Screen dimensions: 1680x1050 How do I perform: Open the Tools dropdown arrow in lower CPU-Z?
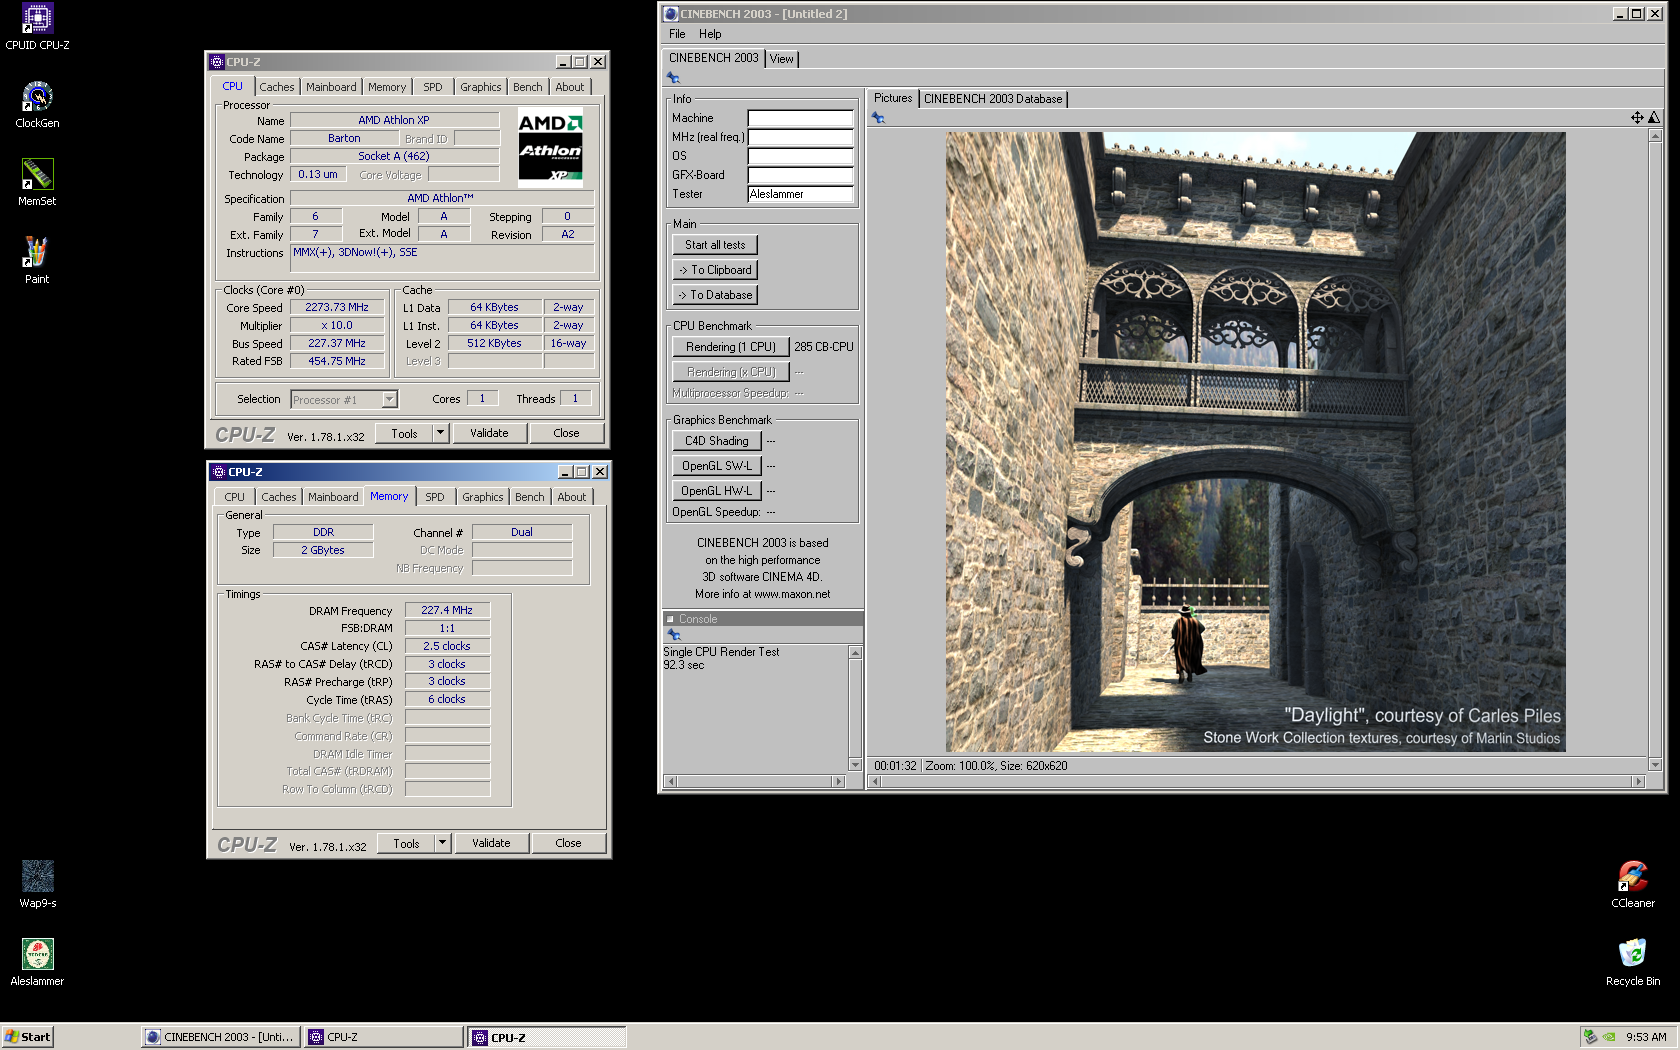point(442,843)
